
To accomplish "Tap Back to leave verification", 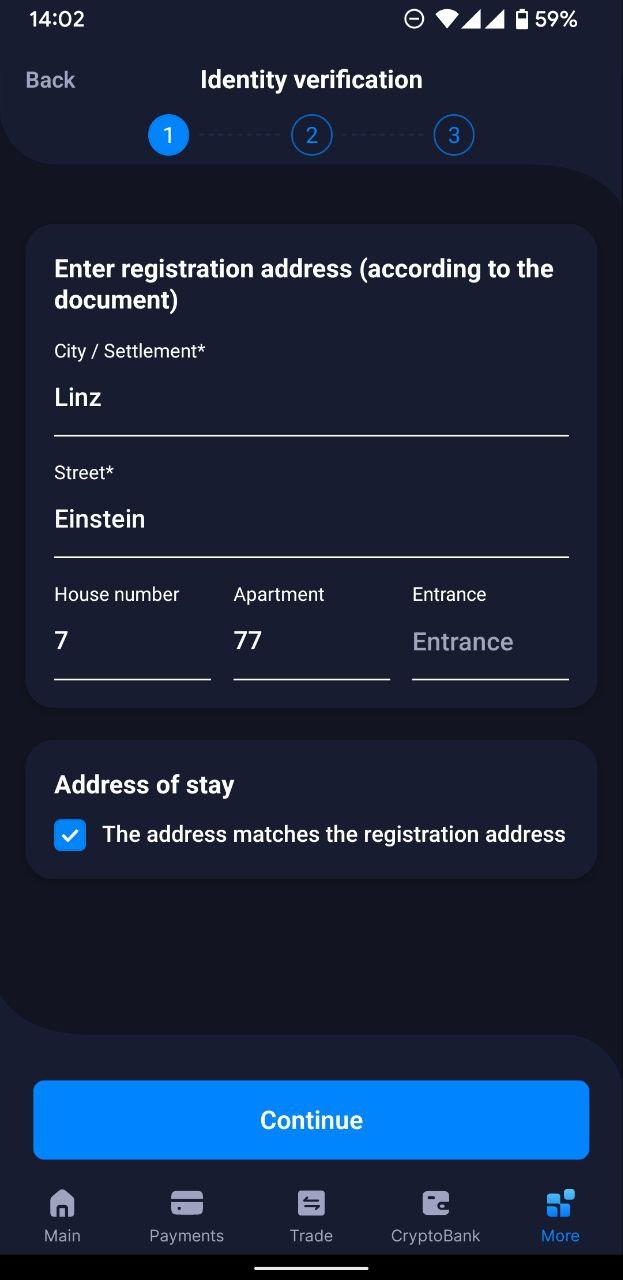I will tap(50, 80).
